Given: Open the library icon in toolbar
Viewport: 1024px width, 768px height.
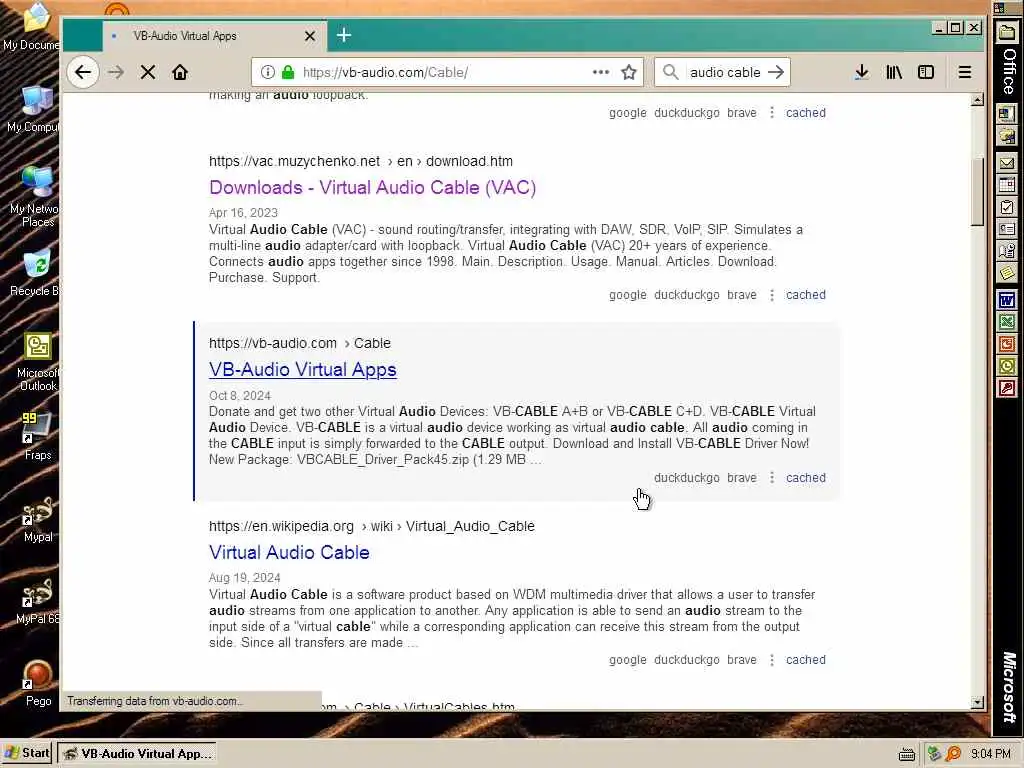Looking at the screenshot, I should click(894, 72).
